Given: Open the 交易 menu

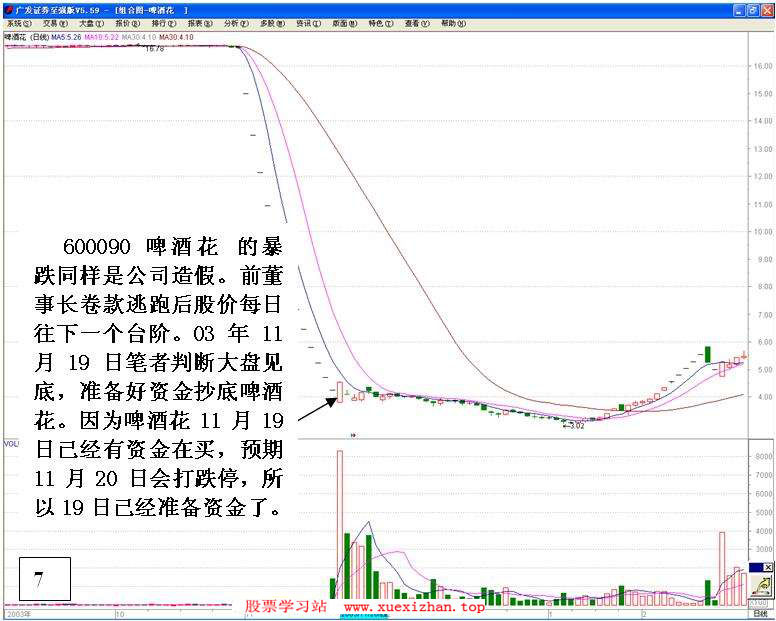Looking at the screenshot, I should point(55,23).
